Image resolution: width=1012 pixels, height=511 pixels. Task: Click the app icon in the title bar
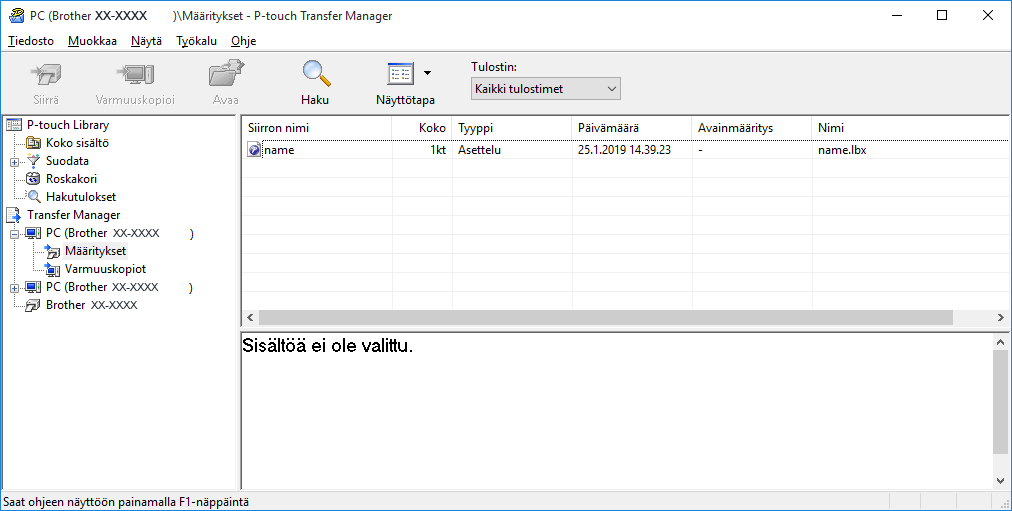point(16,15)
